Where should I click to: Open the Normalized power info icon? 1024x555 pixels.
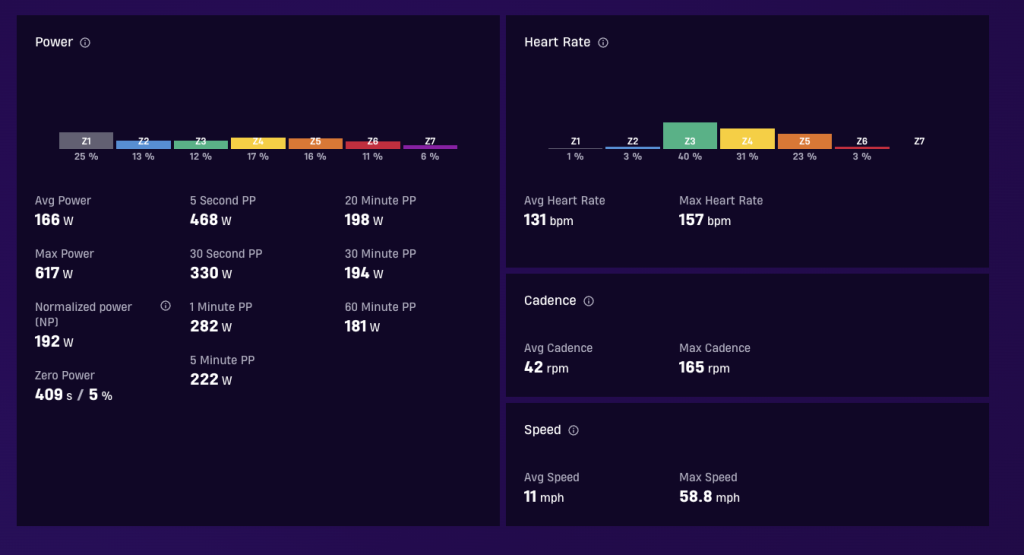(165, 306)
